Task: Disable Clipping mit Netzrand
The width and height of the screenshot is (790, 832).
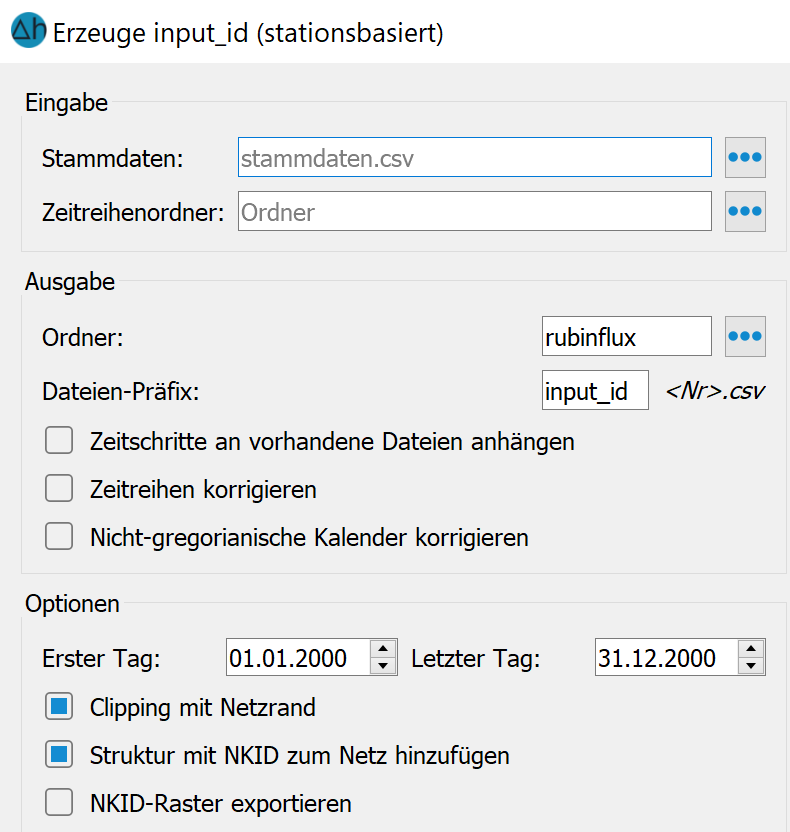Action: tap(60, 708)
